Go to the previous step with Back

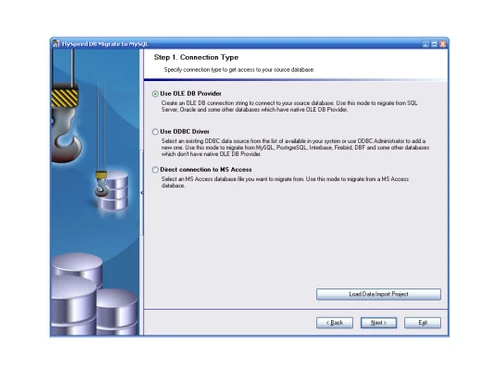[x=334, y=323]
